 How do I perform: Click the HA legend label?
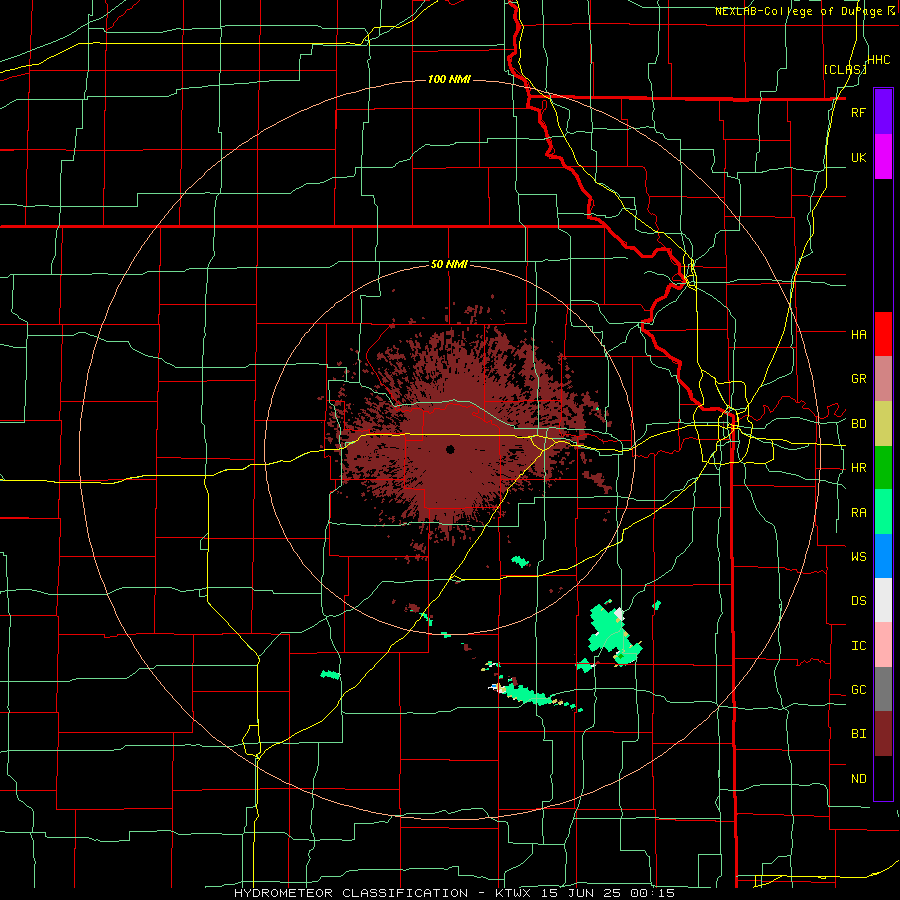tap(859, 334)
